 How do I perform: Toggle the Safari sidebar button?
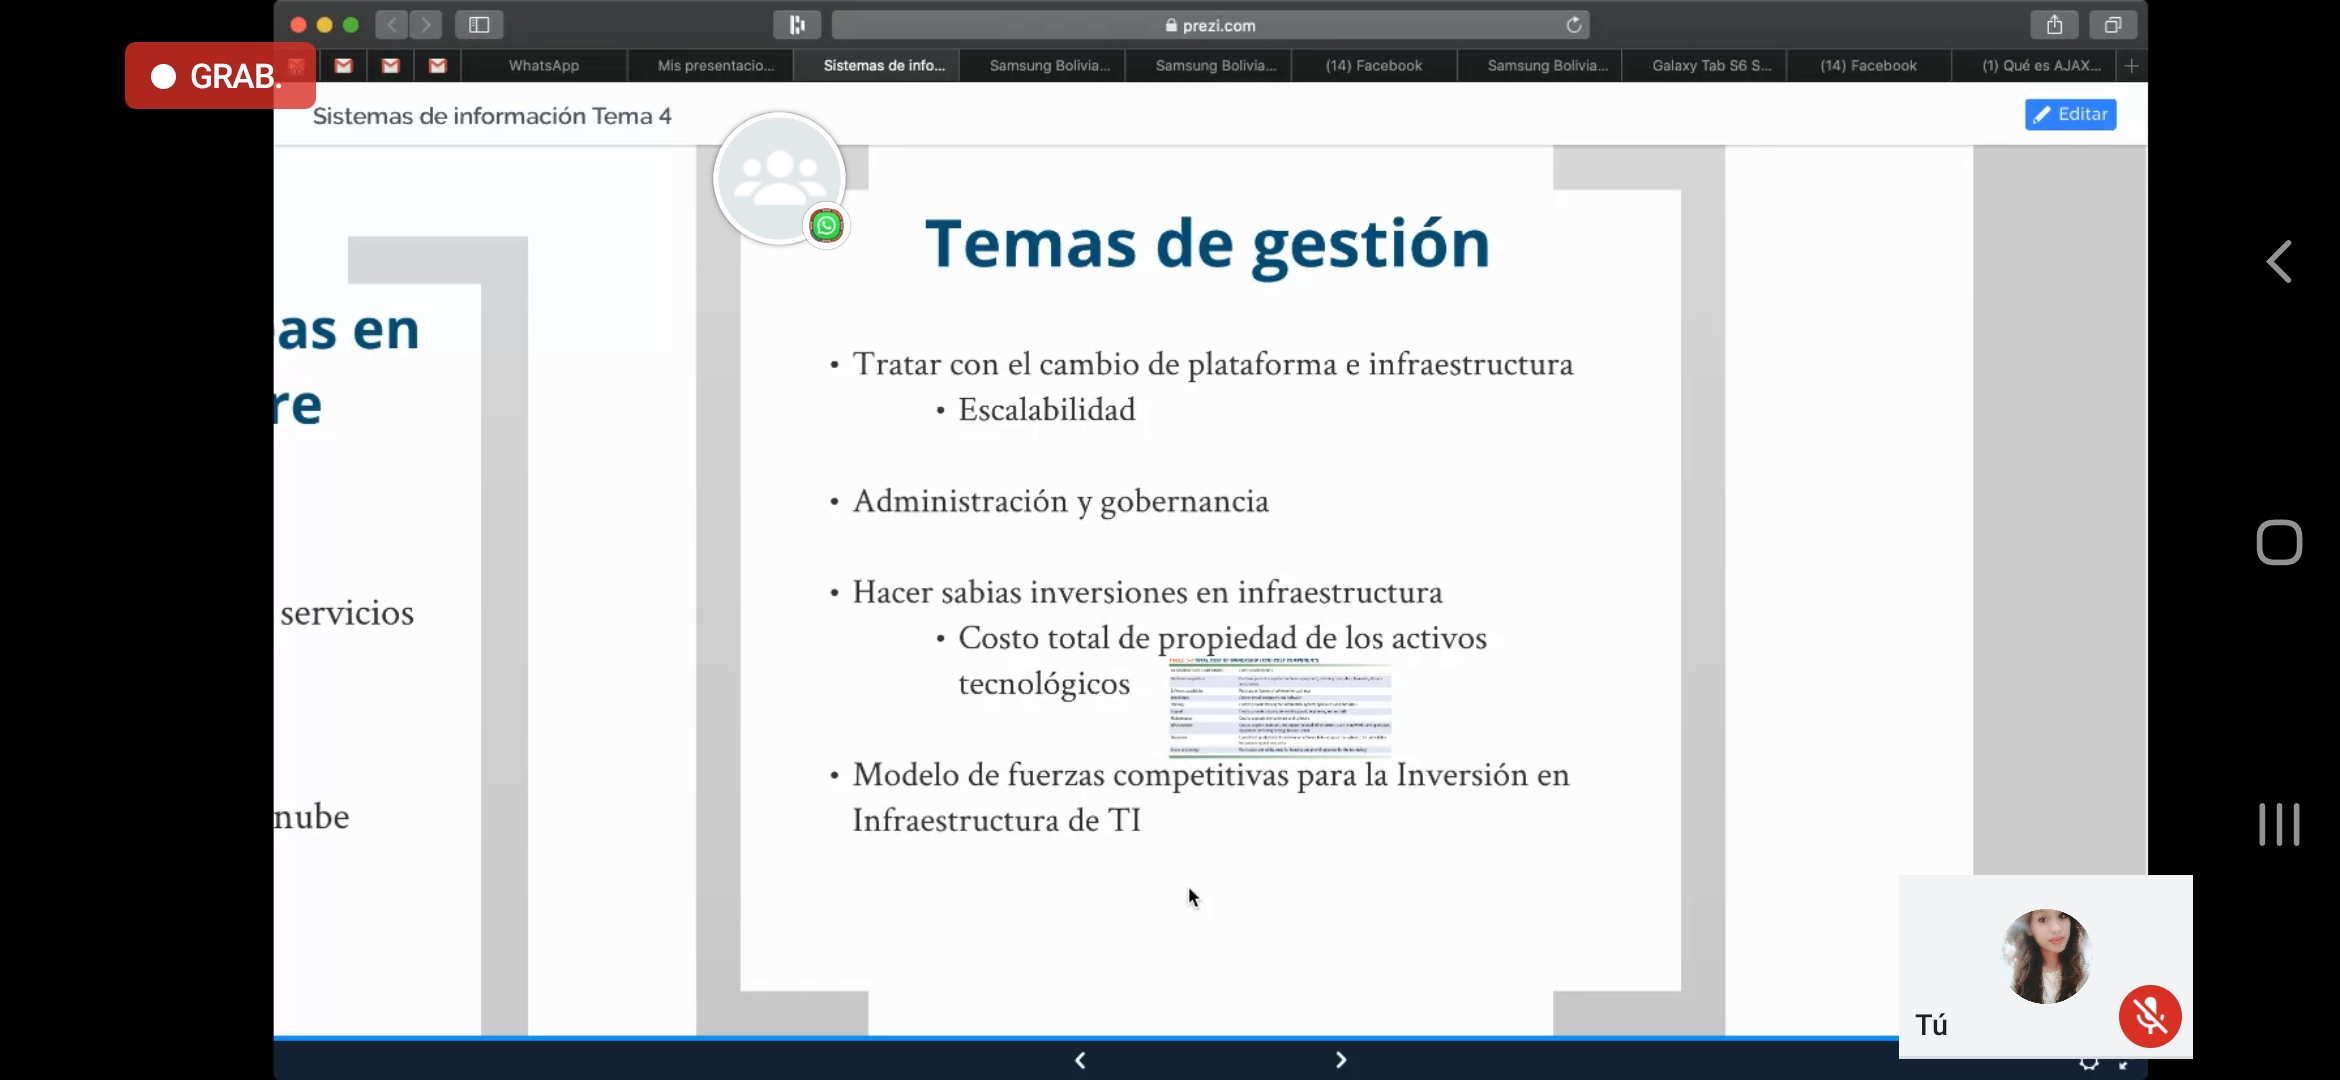tap(478, 25)
